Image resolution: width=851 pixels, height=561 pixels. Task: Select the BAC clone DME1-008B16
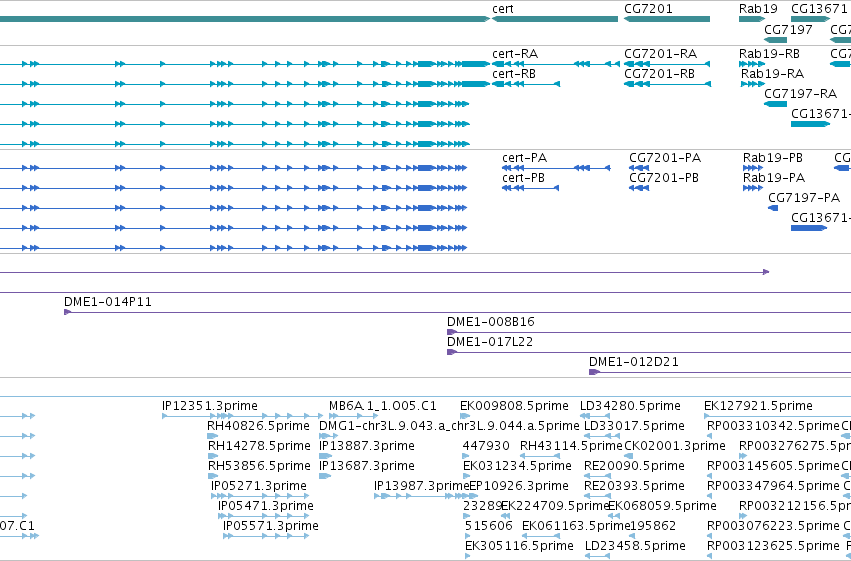pos(491,322)
